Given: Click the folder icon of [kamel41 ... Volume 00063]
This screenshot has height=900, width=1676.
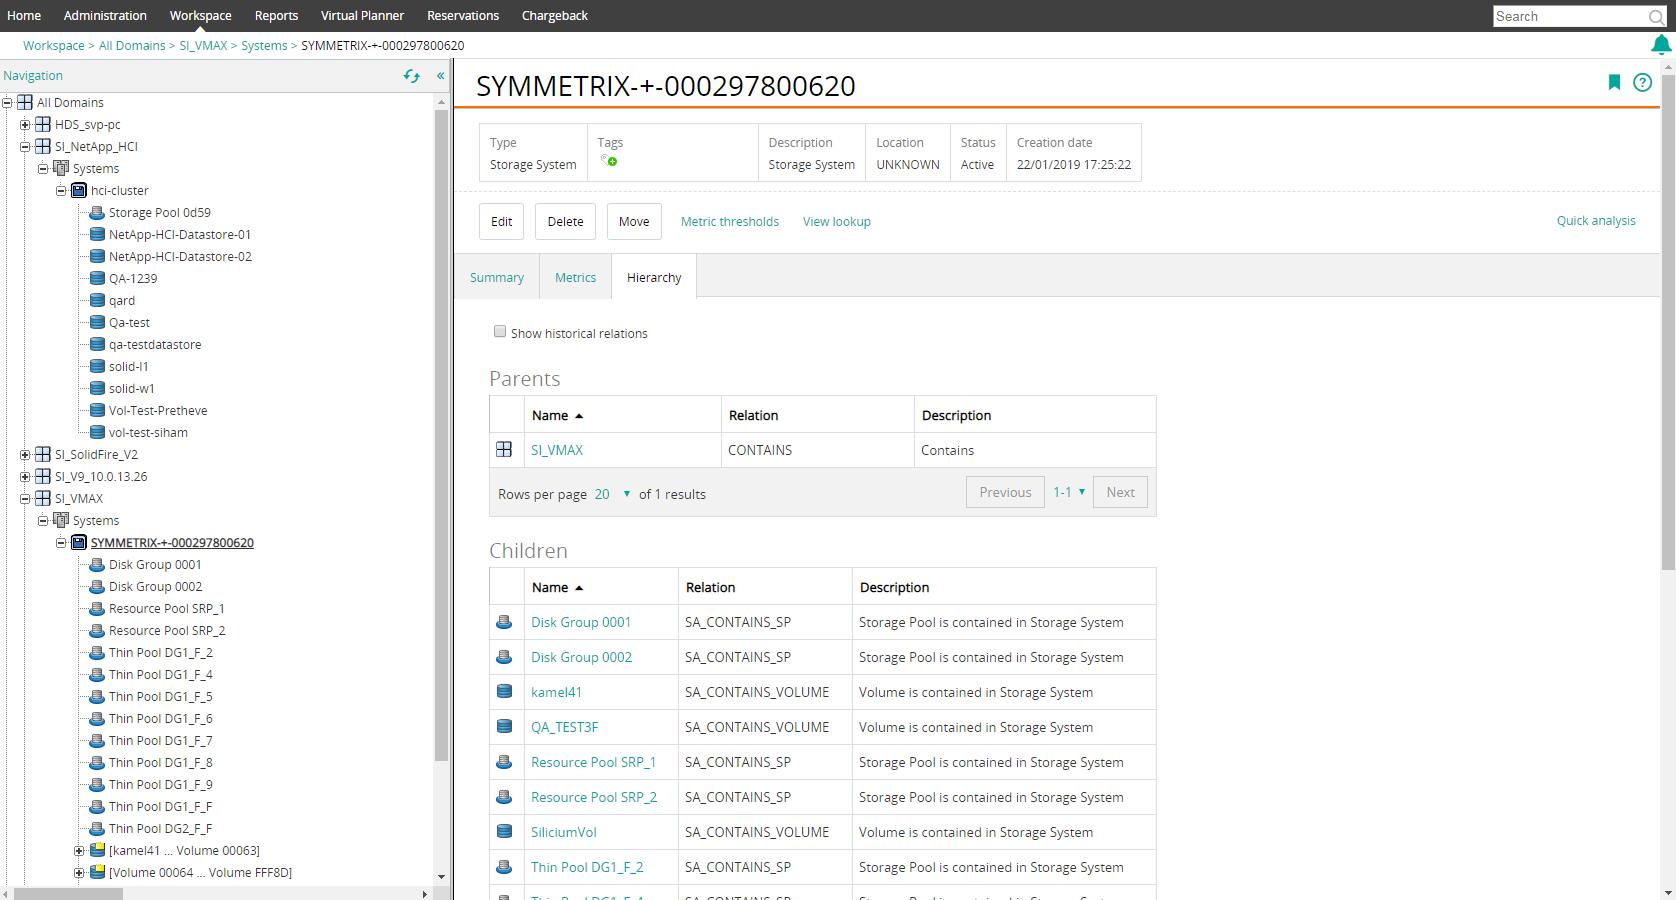Looking at the screenshot, I should tap(97, 850).
